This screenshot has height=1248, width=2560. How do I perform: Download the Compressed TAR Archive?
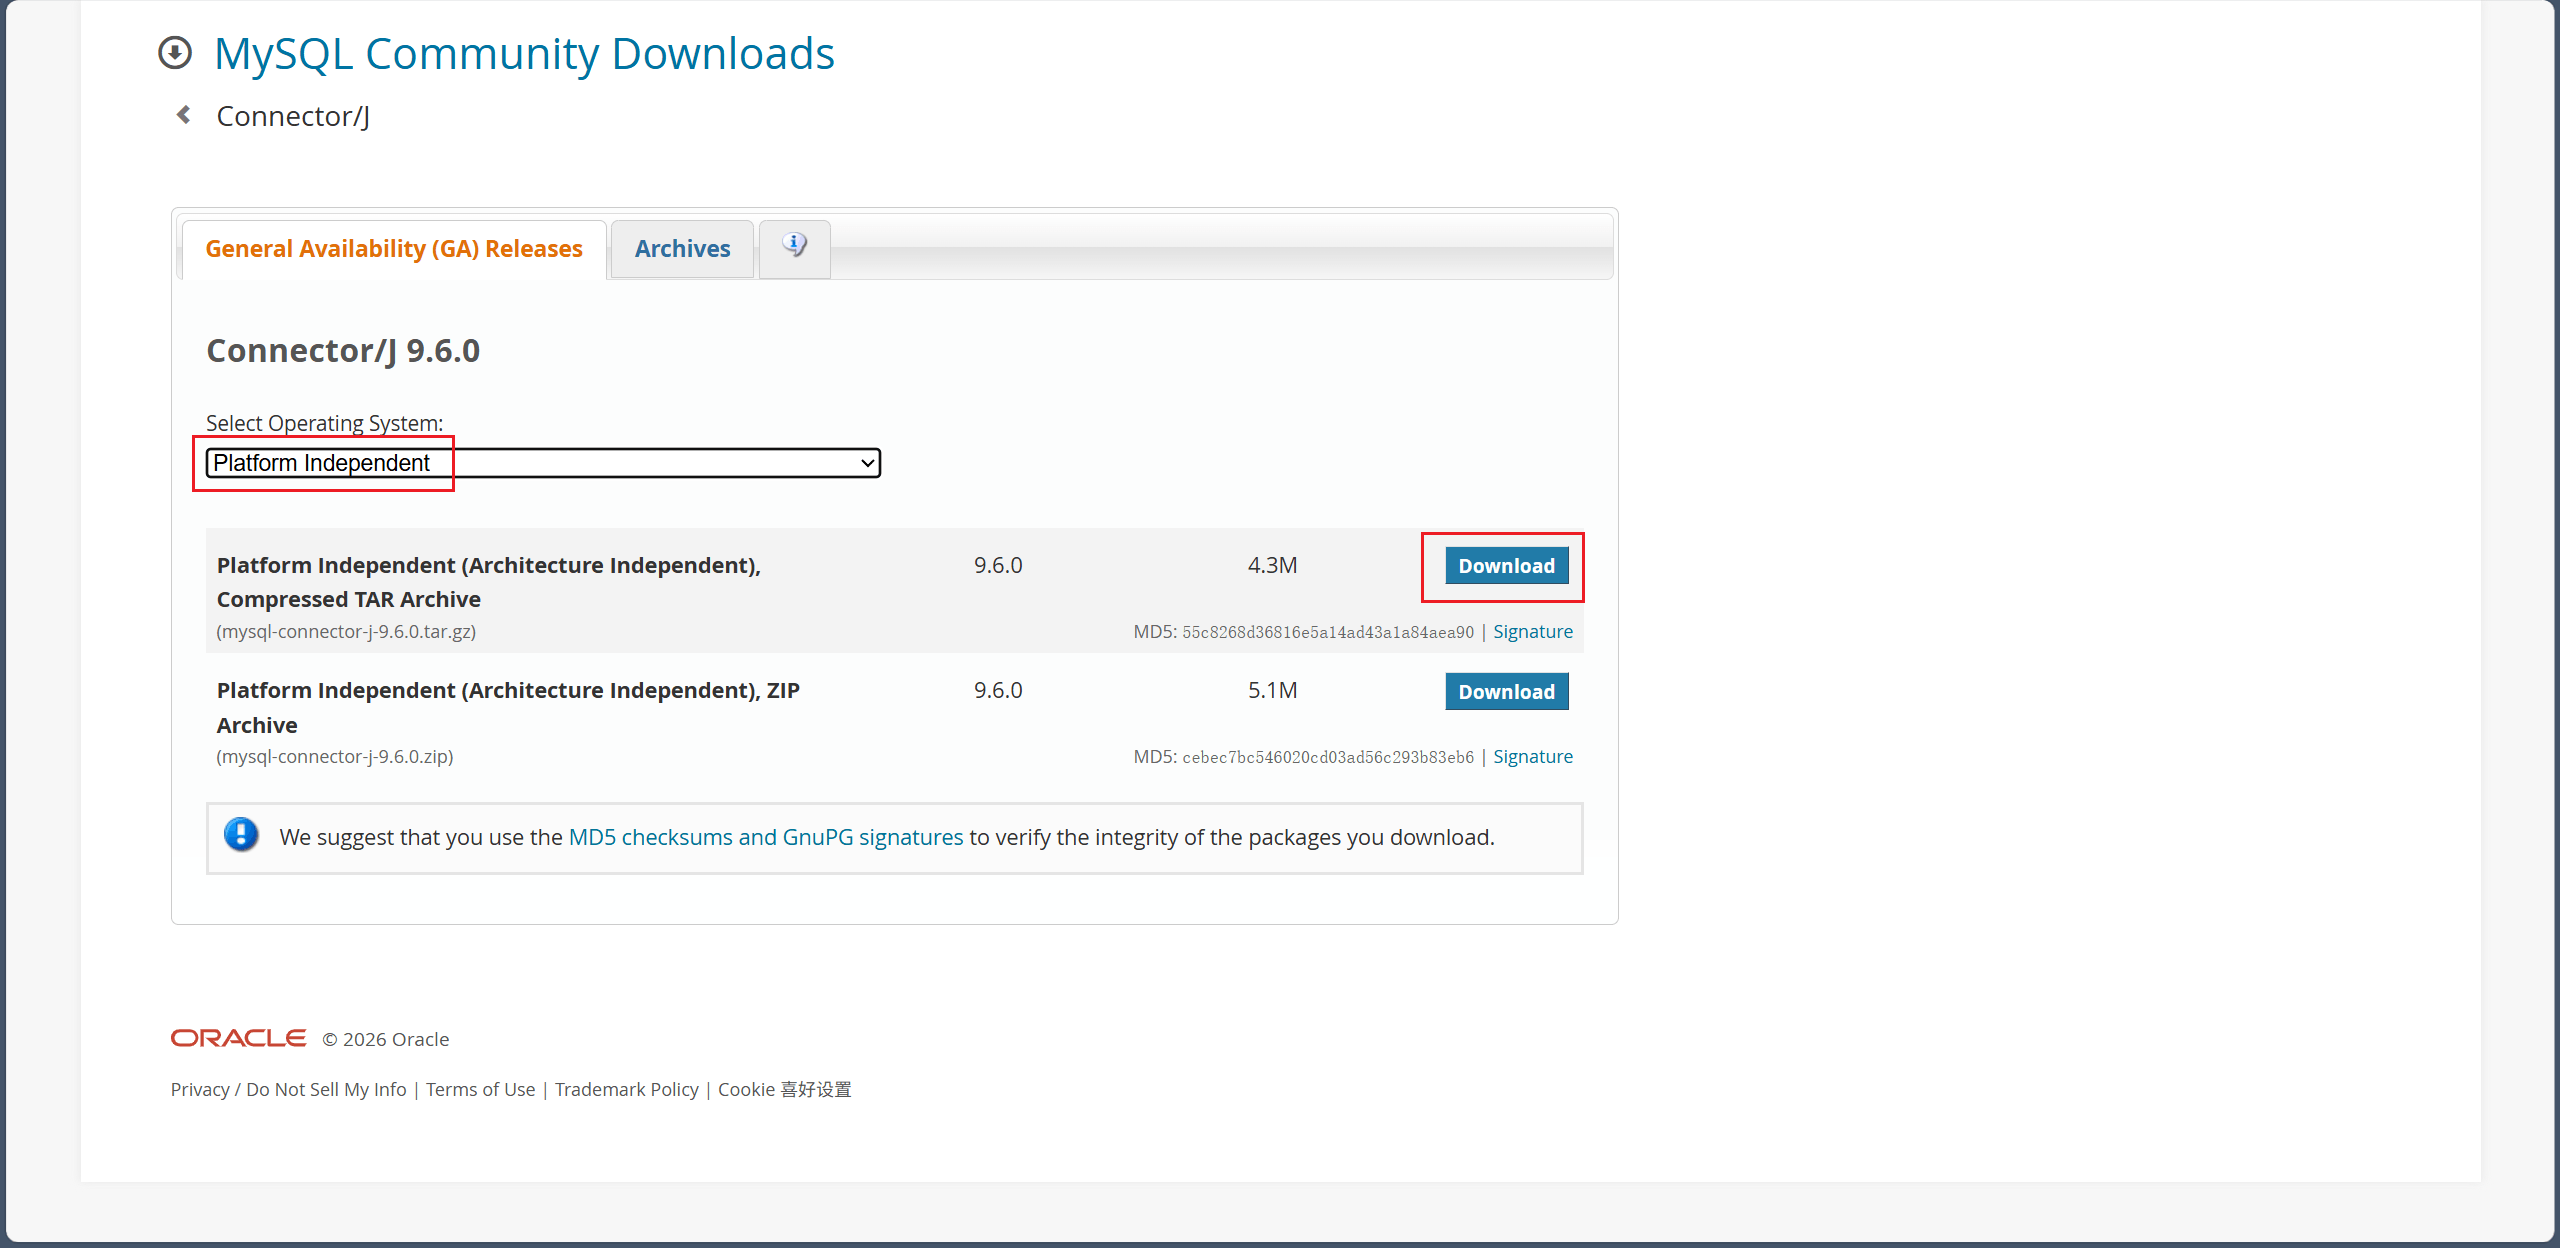pyautogui.click(x=1506, y=566)
